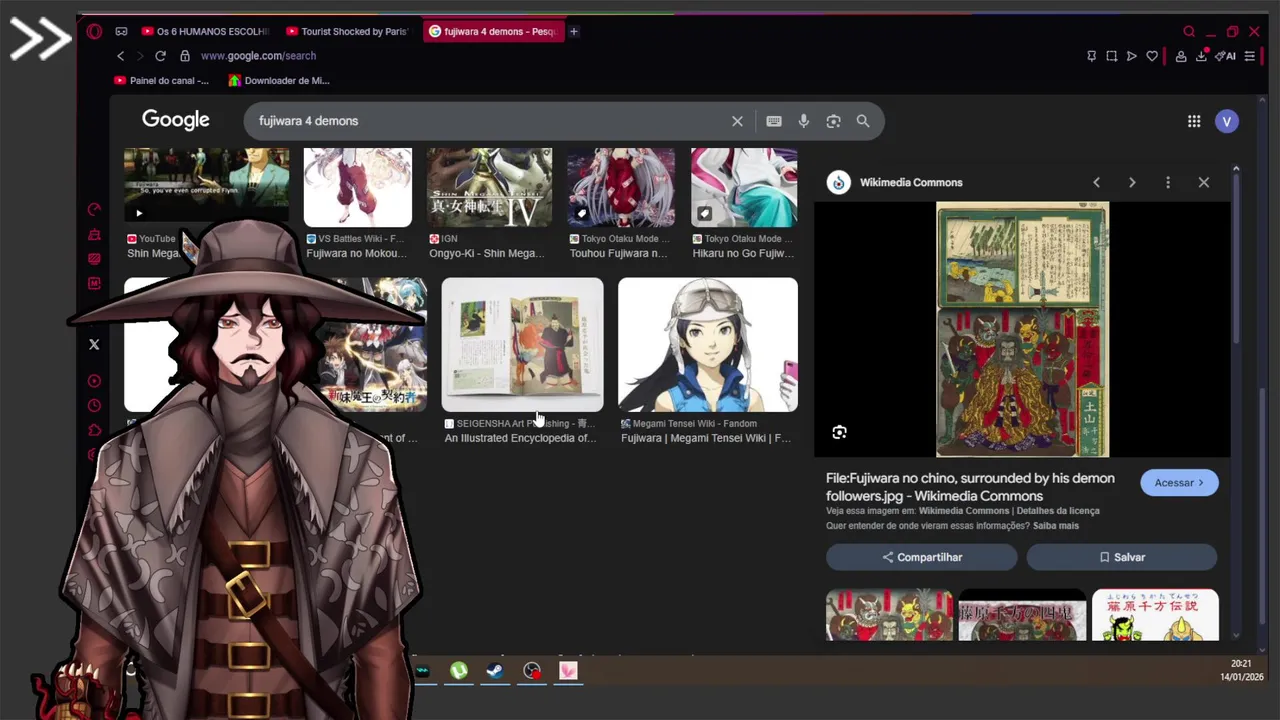Click the Google logo

[175, 120]
